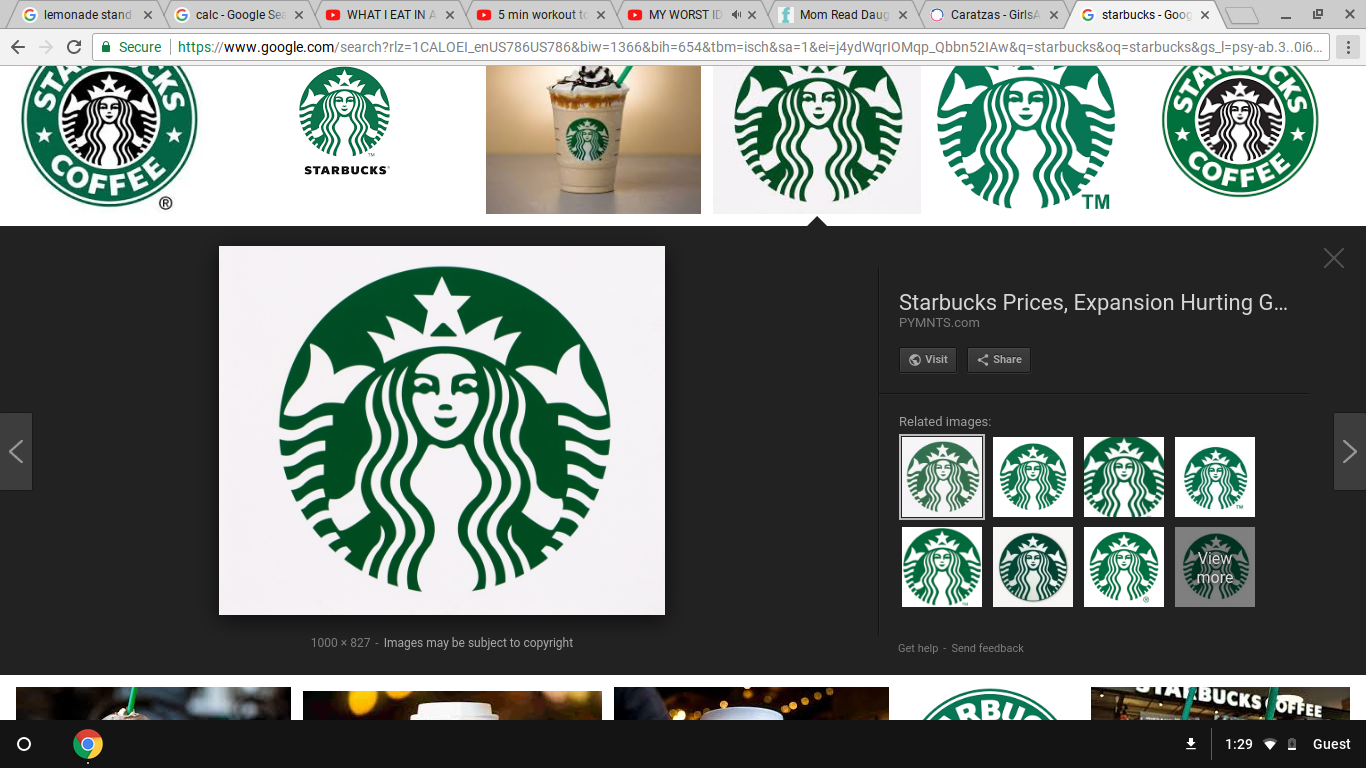Open a new tab with the new tab button
The height and width of the screenshot is (768, 1366).
[x=1242, y=16]
